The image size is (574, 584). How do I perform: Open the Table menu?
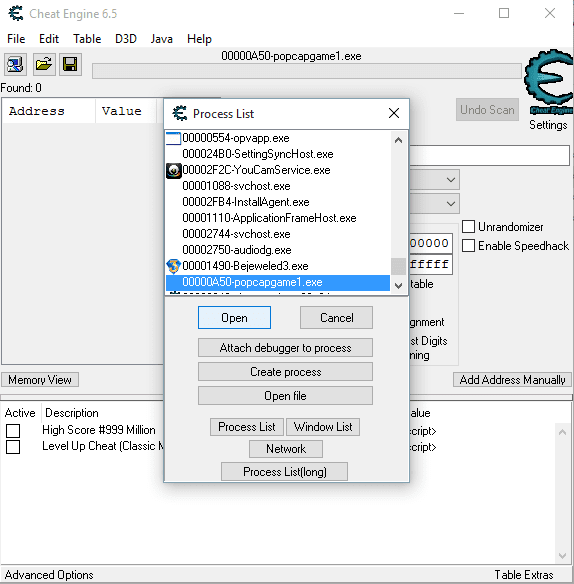coord(87,39)
